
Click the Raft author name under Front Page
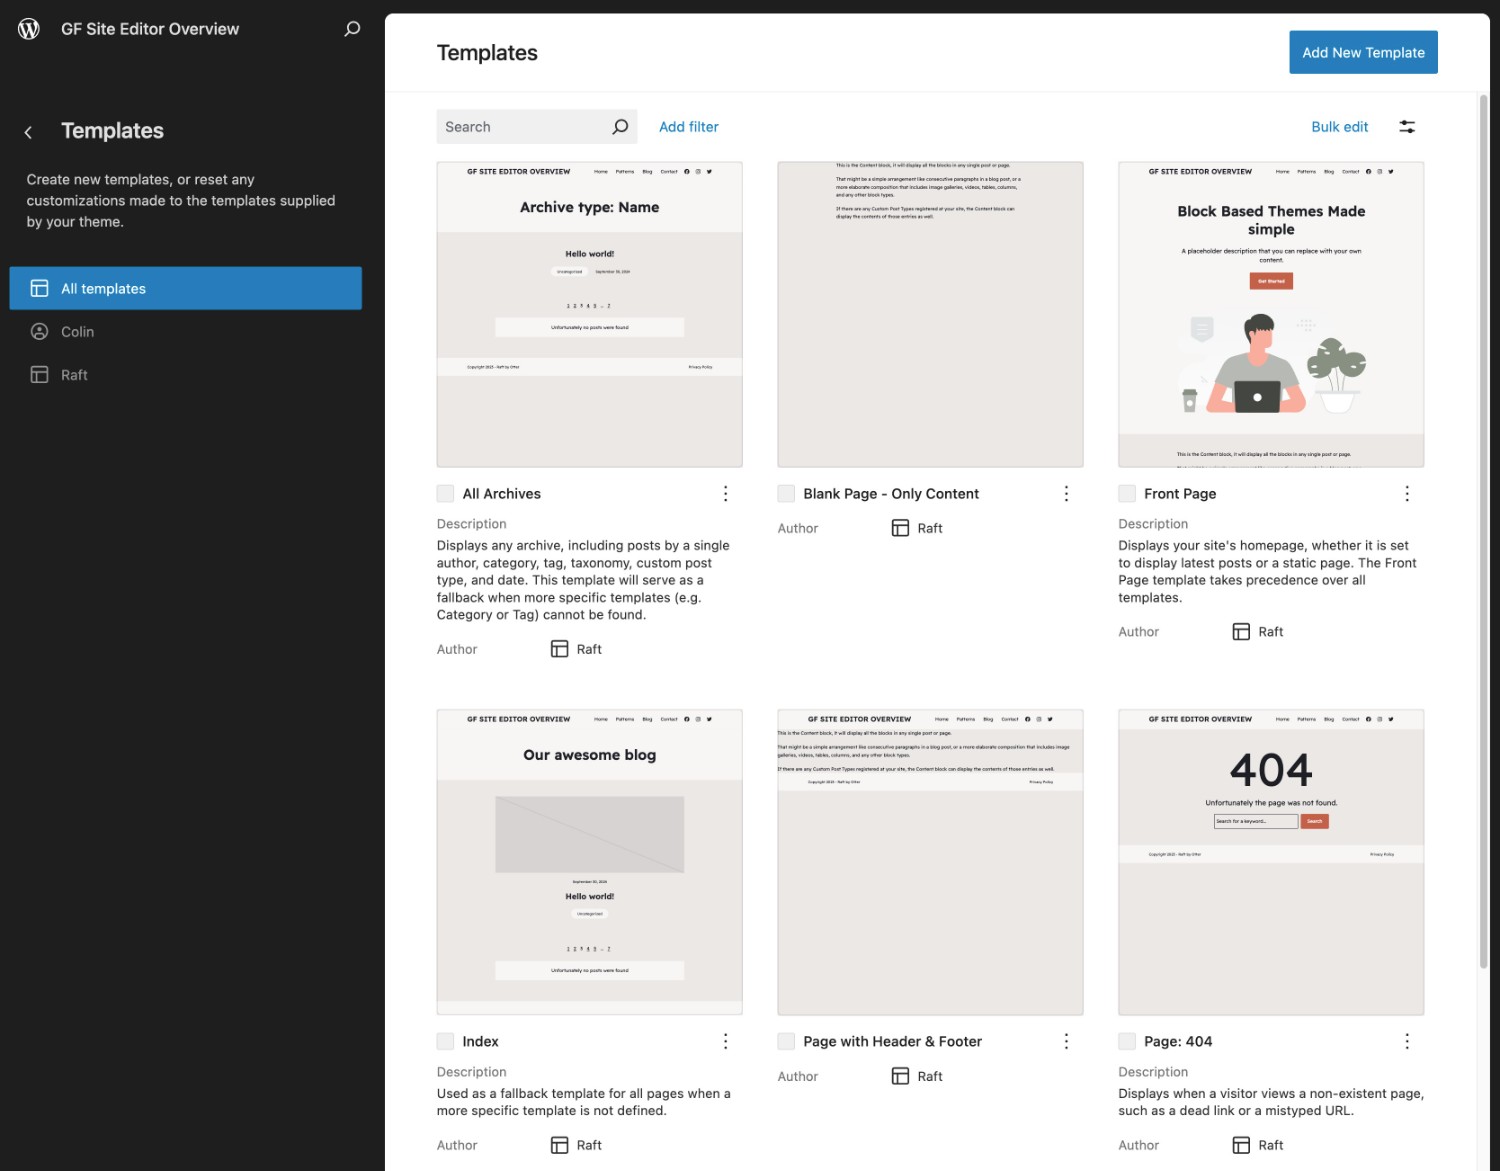[x=1271, y=632]
